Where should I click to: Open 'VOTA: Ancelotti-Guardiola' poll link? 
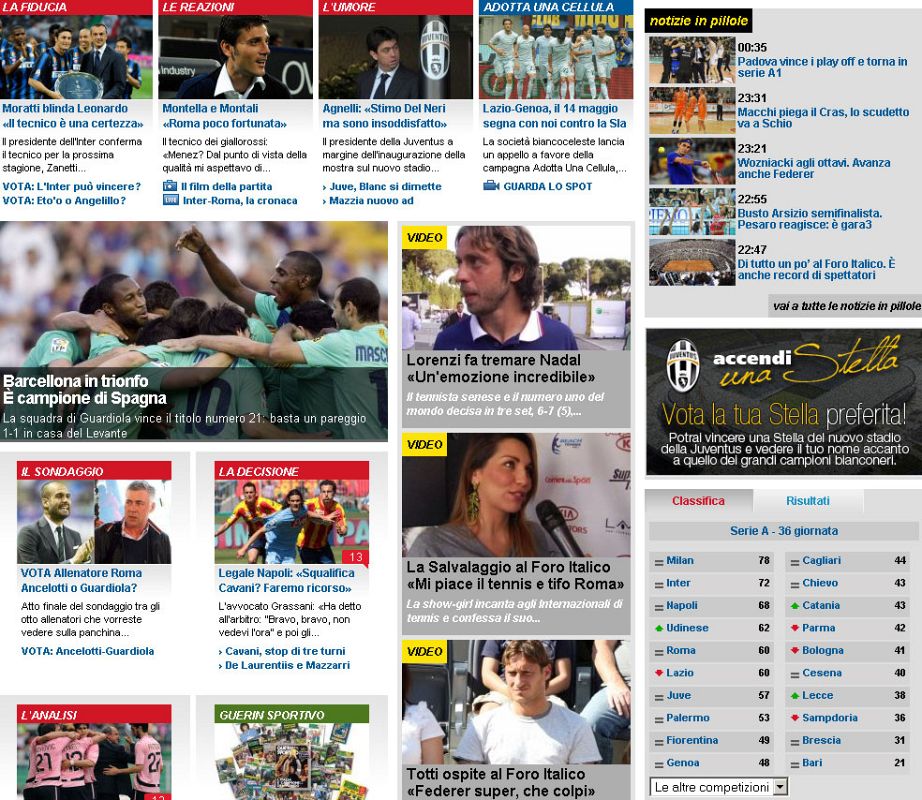pos(87,651)
